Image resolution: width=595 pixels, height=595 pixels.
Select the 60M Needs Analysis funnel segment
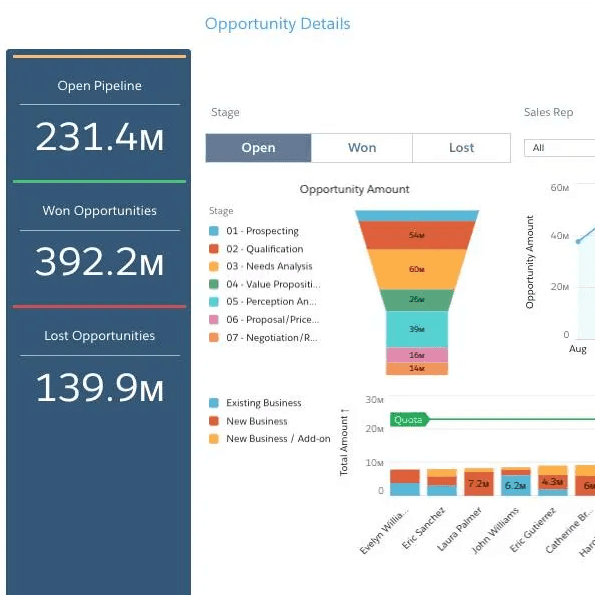pos(417,269)
